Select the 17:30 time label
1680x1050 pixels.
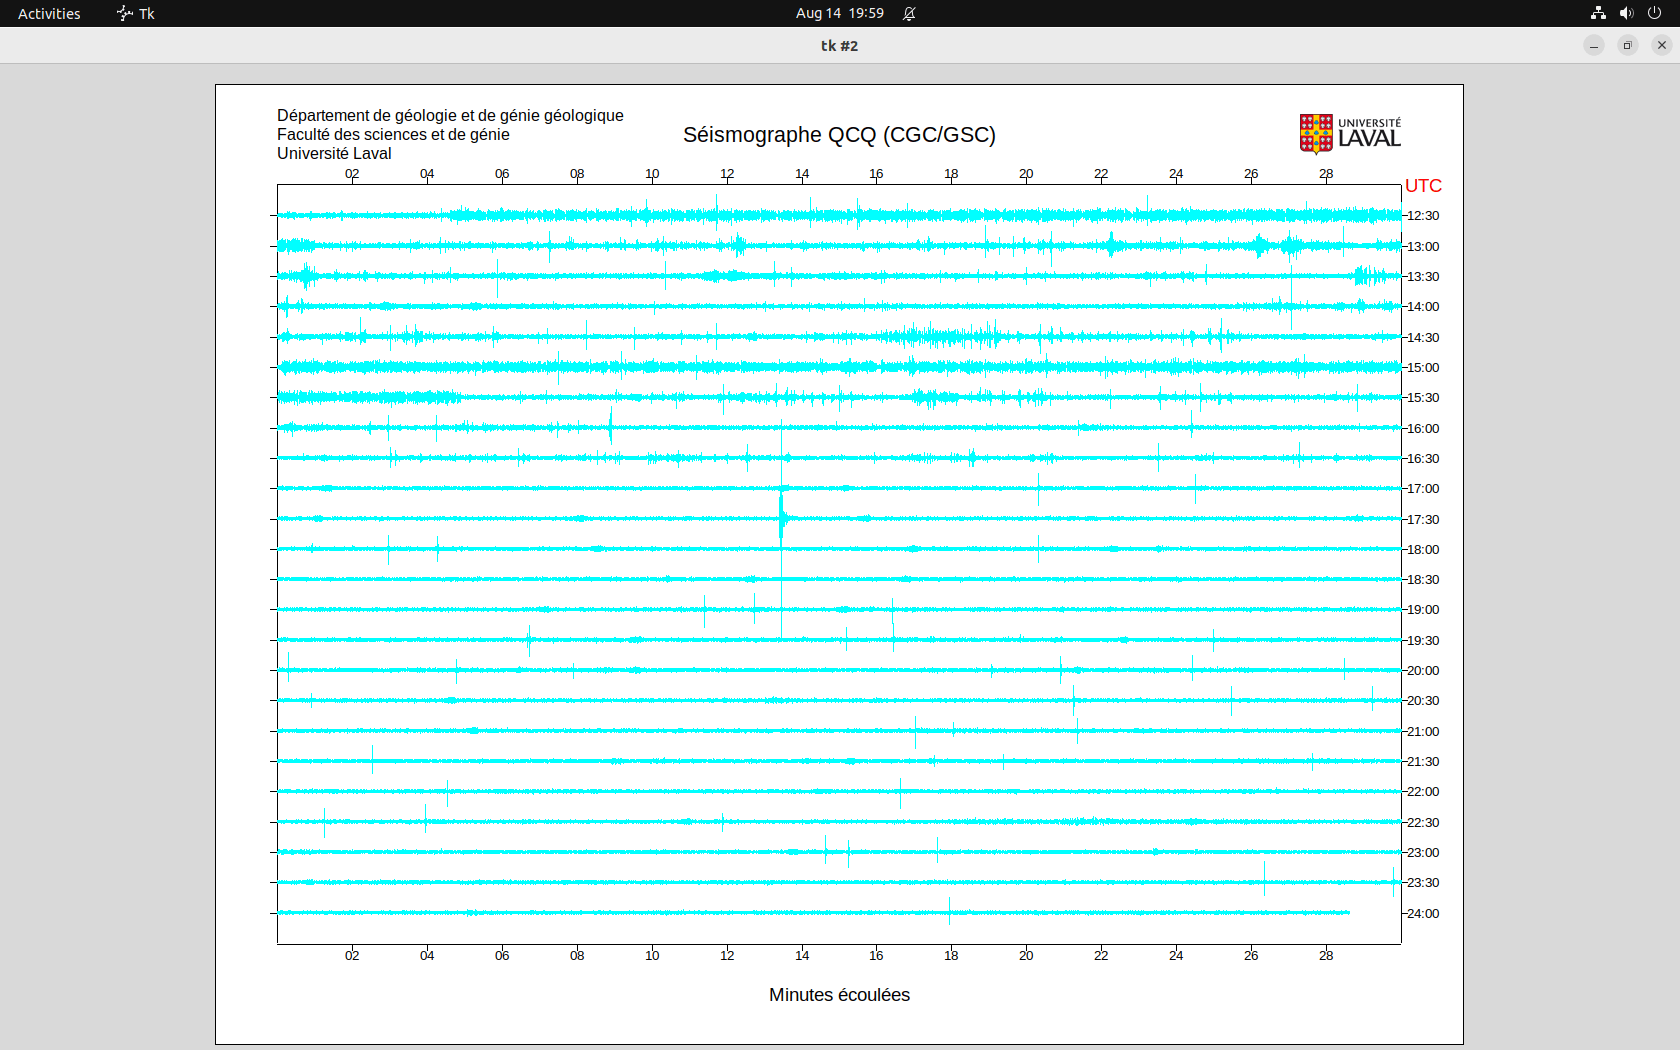tap(1423, 519)
